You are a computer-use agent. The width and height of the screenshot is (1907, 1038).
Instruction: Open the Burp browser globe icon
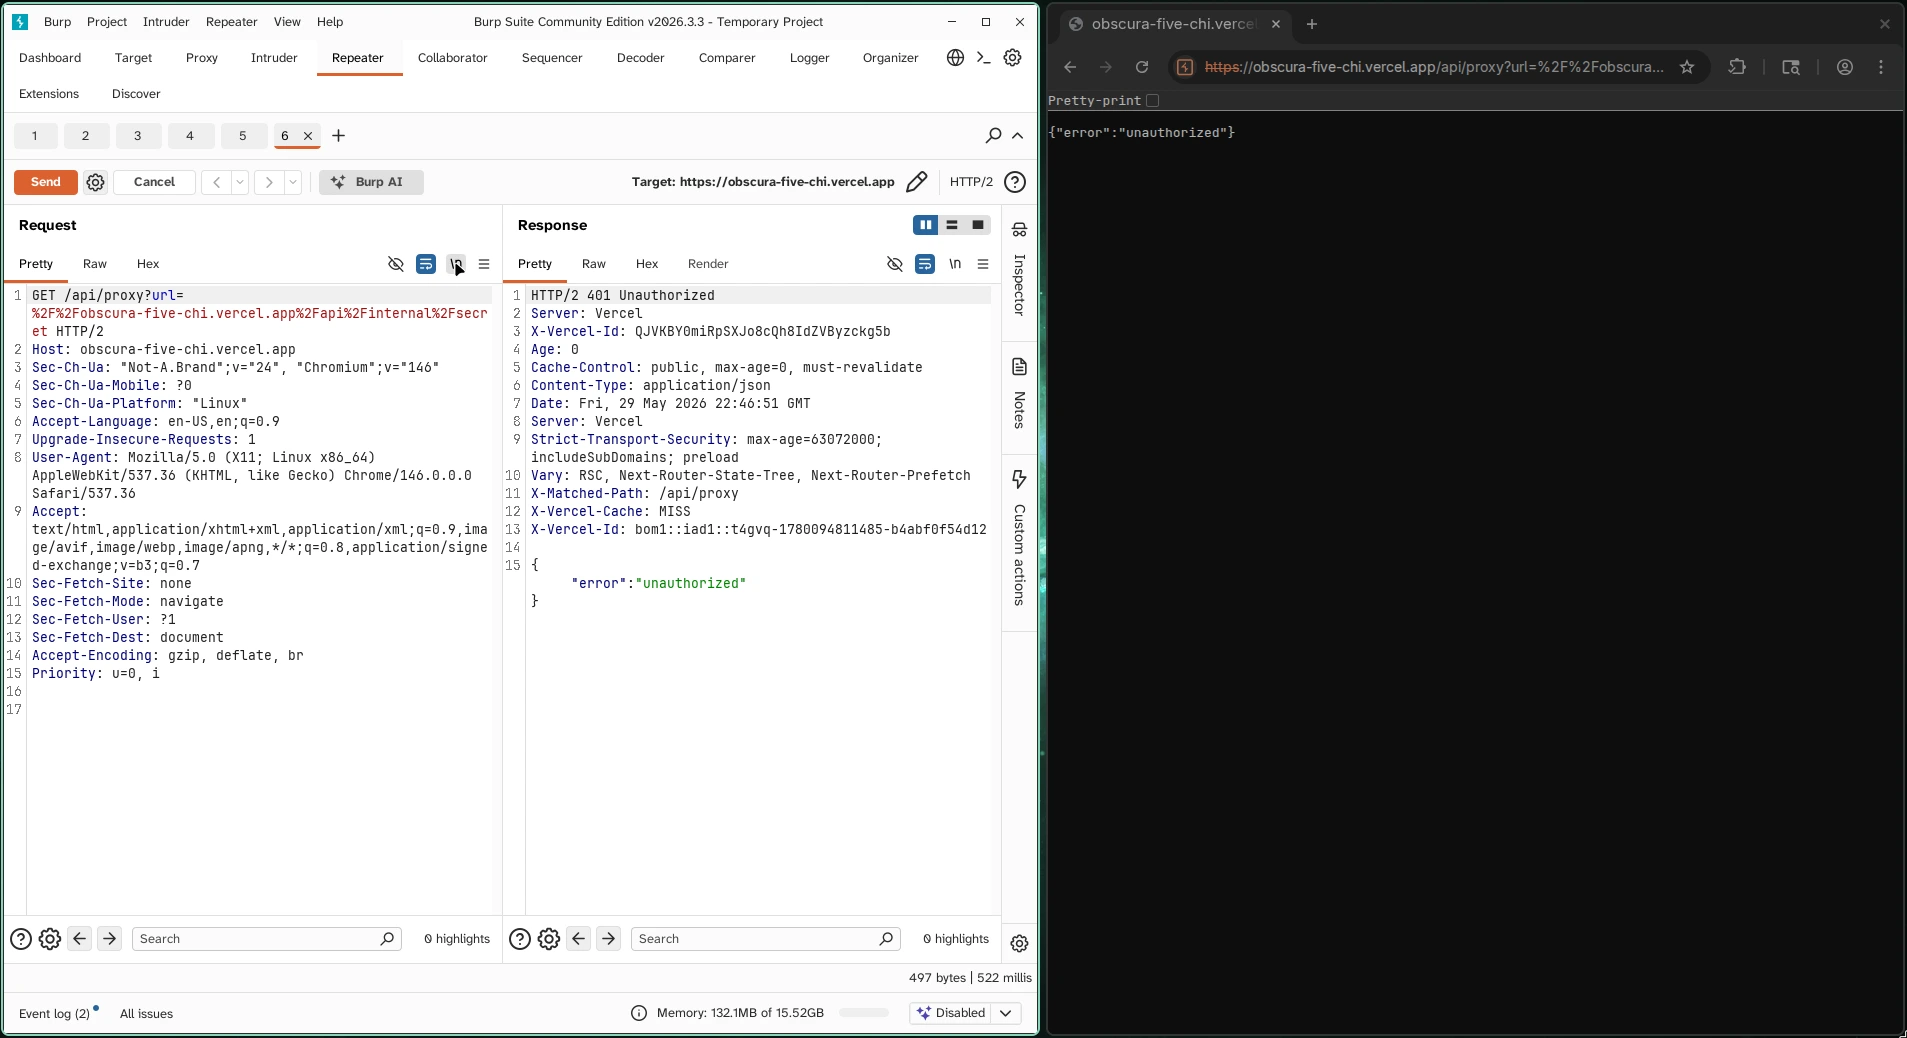tap(955, 58)
